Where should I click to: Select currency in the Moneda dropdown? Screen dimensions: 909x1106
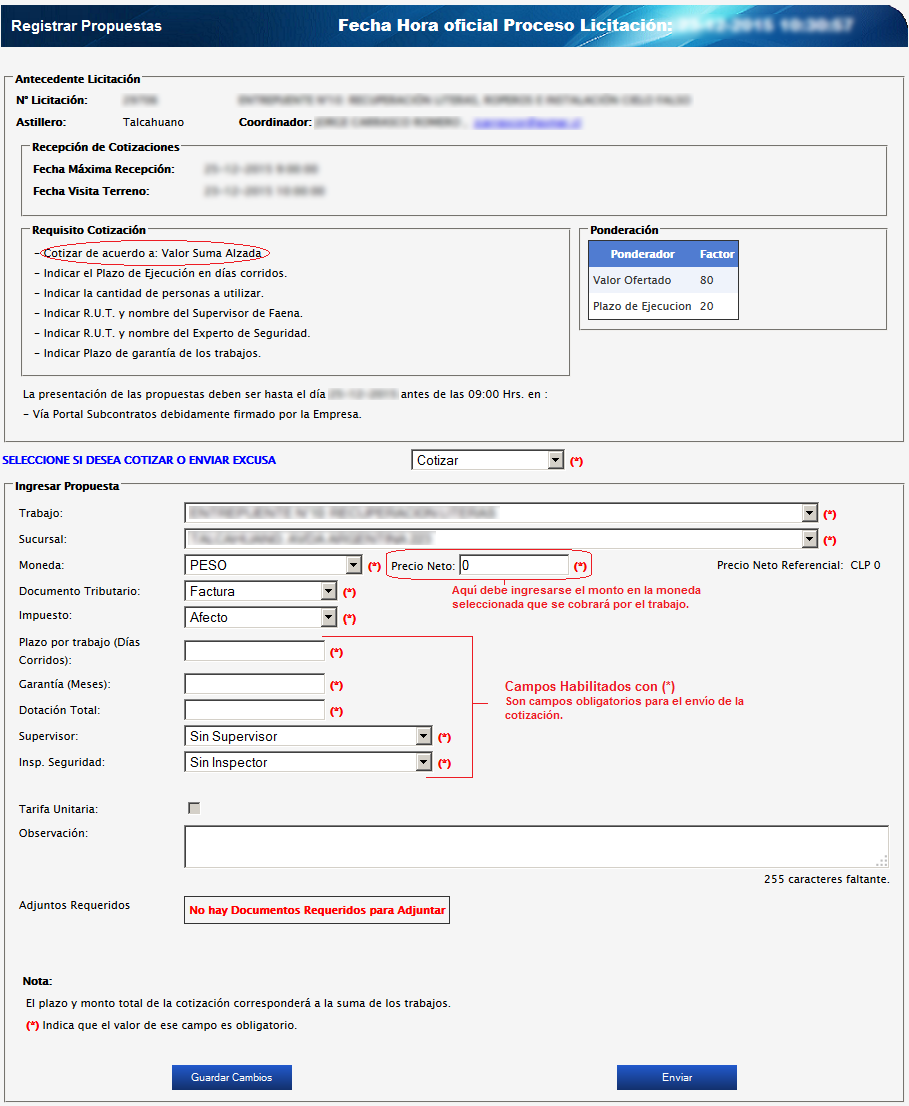click(x=273, y=565)
